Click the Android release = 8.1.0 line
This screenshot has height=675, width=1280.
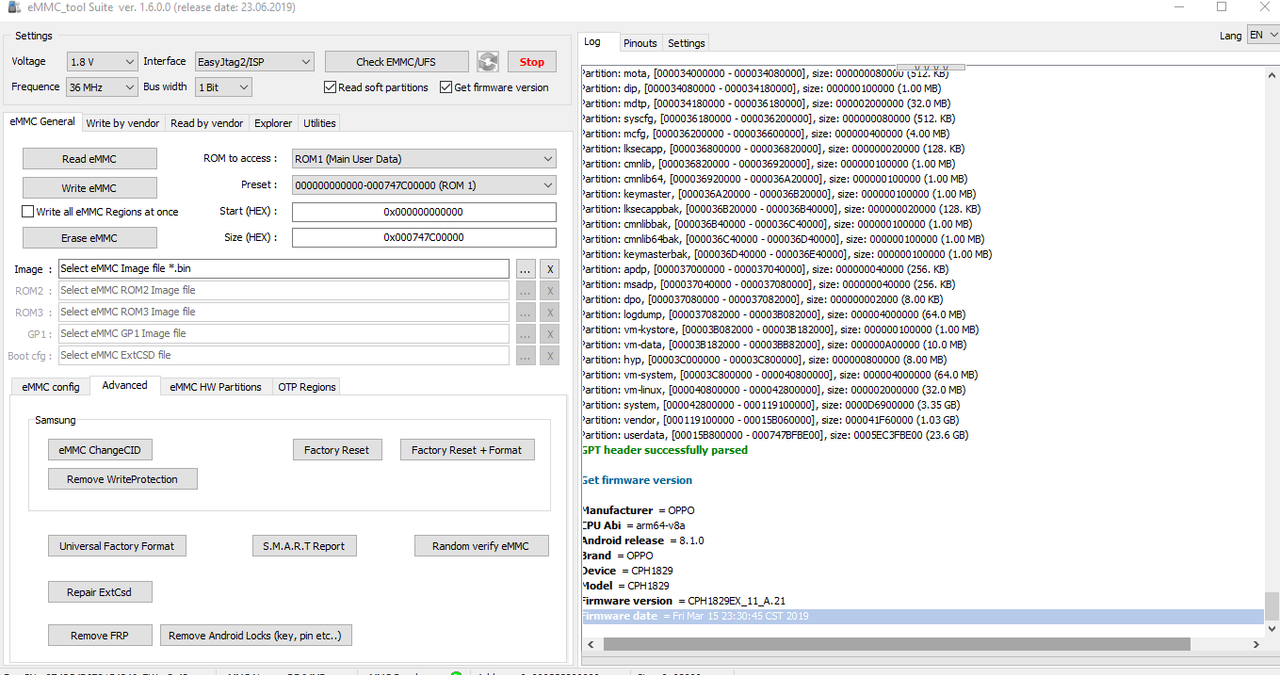(642, 540)
